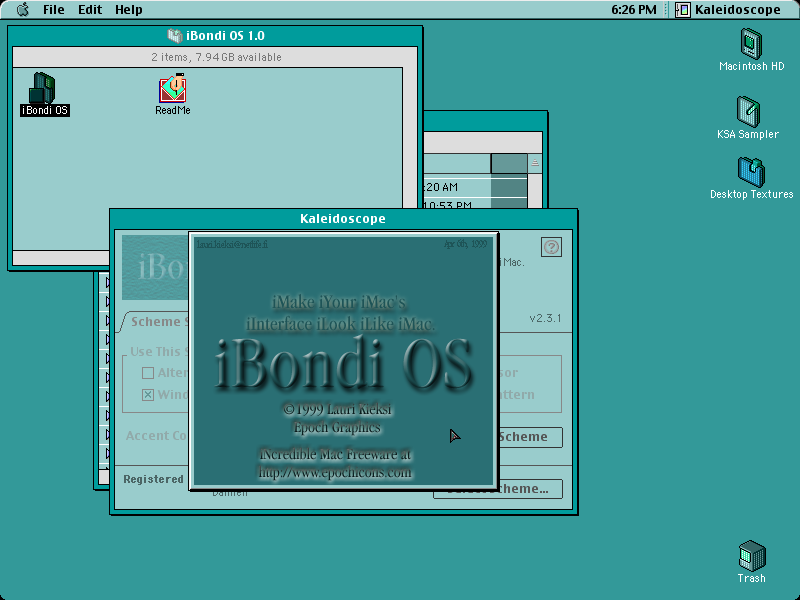800x600 pixels.
Task: Click the question mark help button in Kaleidoscope
Action: click(551, 247)
